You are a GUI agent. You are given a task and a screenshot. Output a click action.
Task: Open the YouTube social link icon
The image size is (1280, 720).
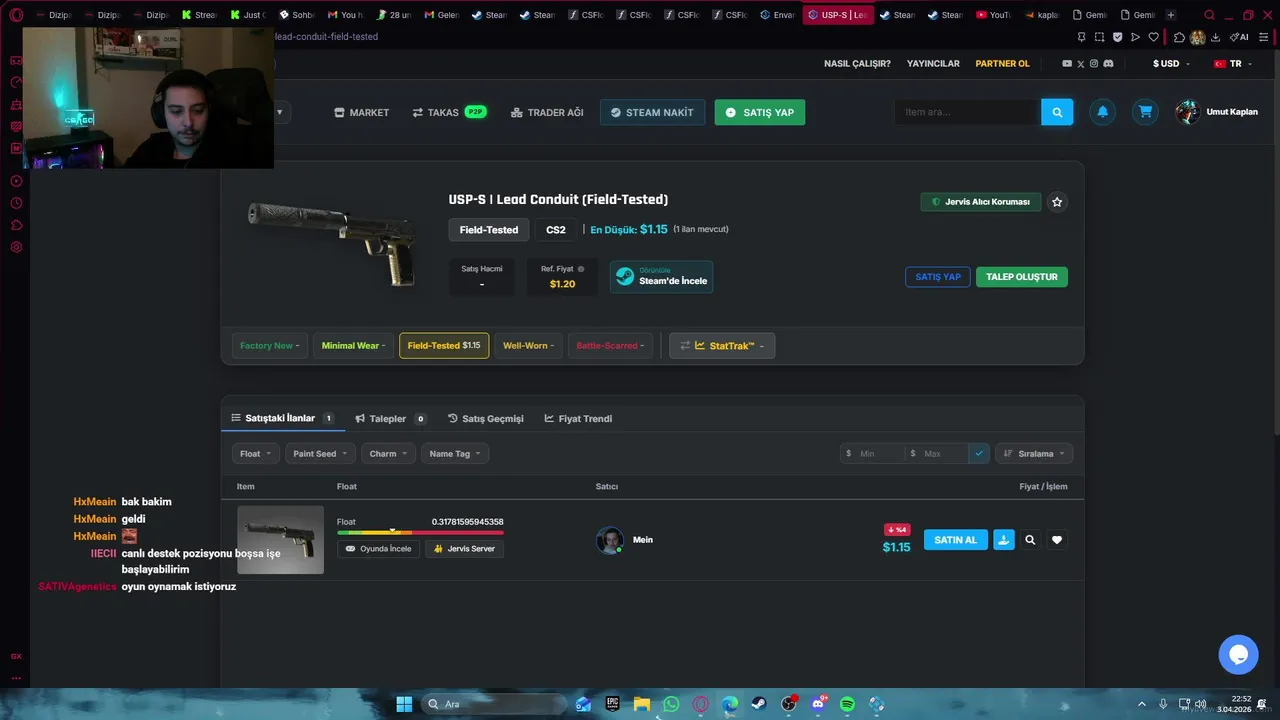[1067, 64]
